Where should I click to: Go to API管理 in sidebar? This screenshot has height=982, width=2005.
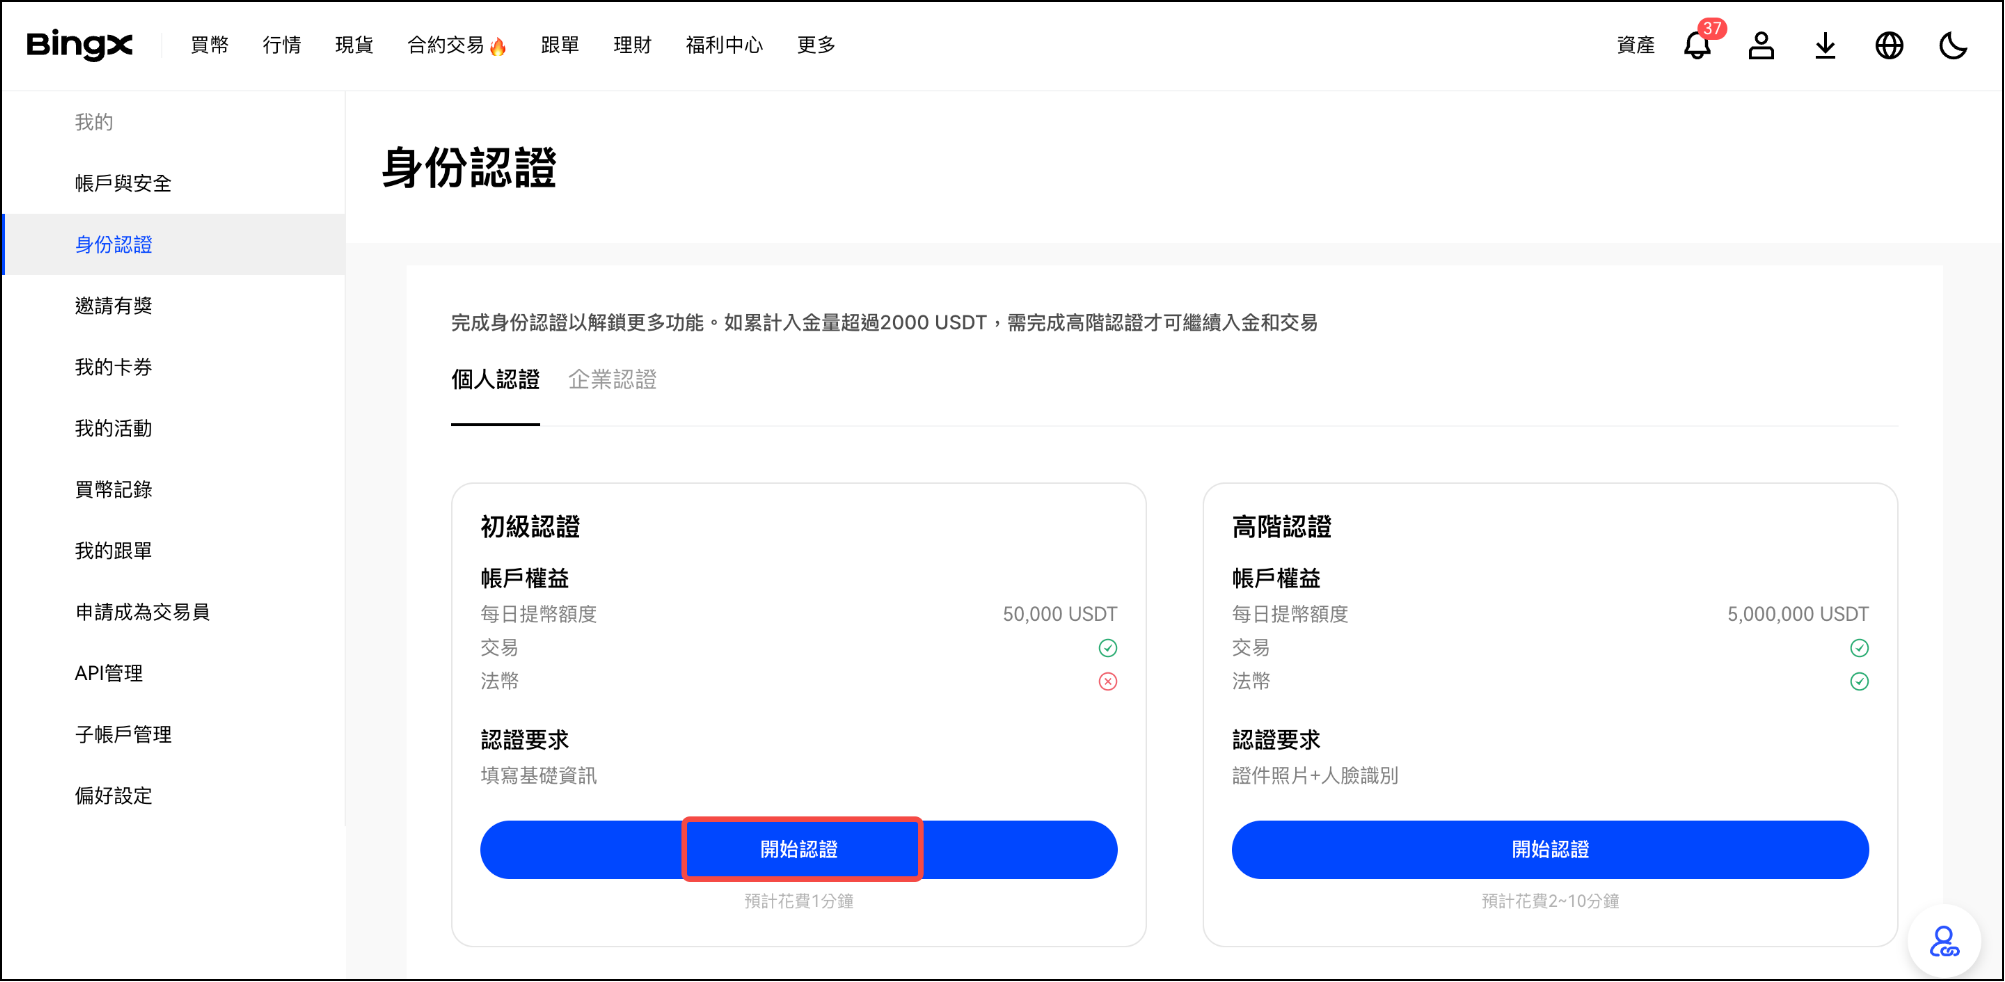click(109, 674)
